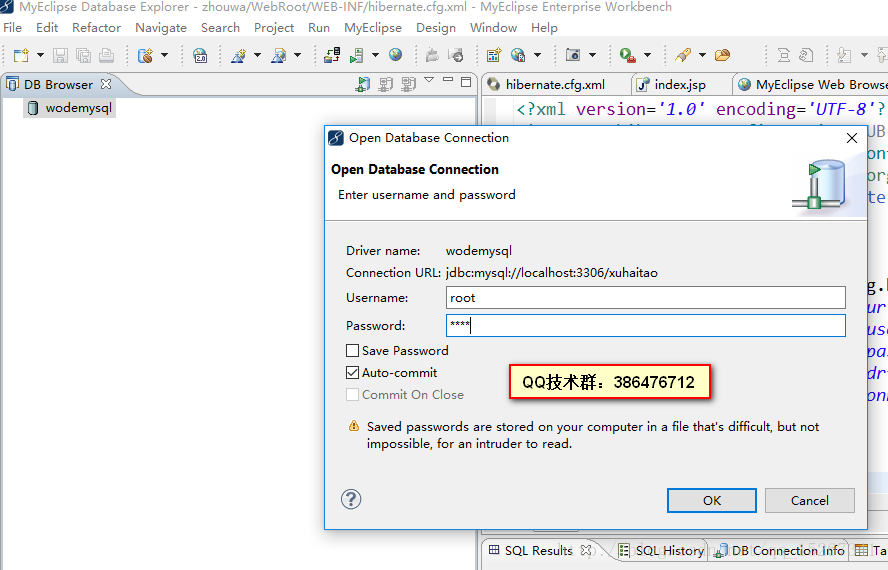Click Cancel in Open Database Connection dialog
The width and height of the screenshot is (888, 570).
(x=809, y=500)
